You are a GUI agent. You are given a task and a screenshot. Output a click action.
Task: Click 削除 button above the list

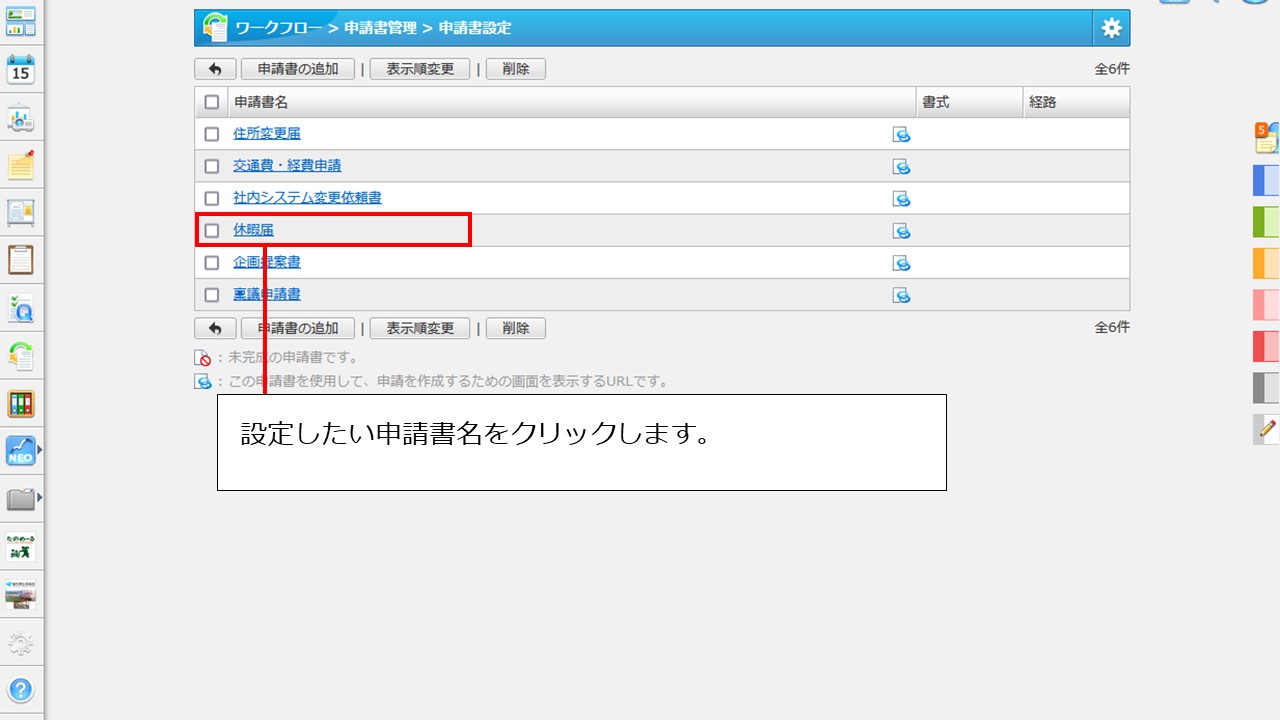(516, 69)
